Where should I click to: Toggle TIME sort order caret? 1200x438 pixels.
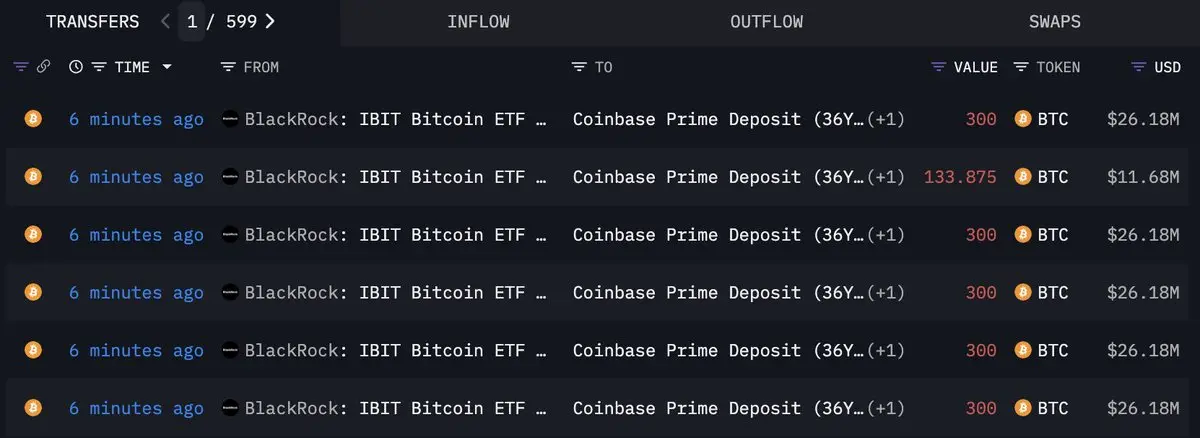click(x=166, y=67)
